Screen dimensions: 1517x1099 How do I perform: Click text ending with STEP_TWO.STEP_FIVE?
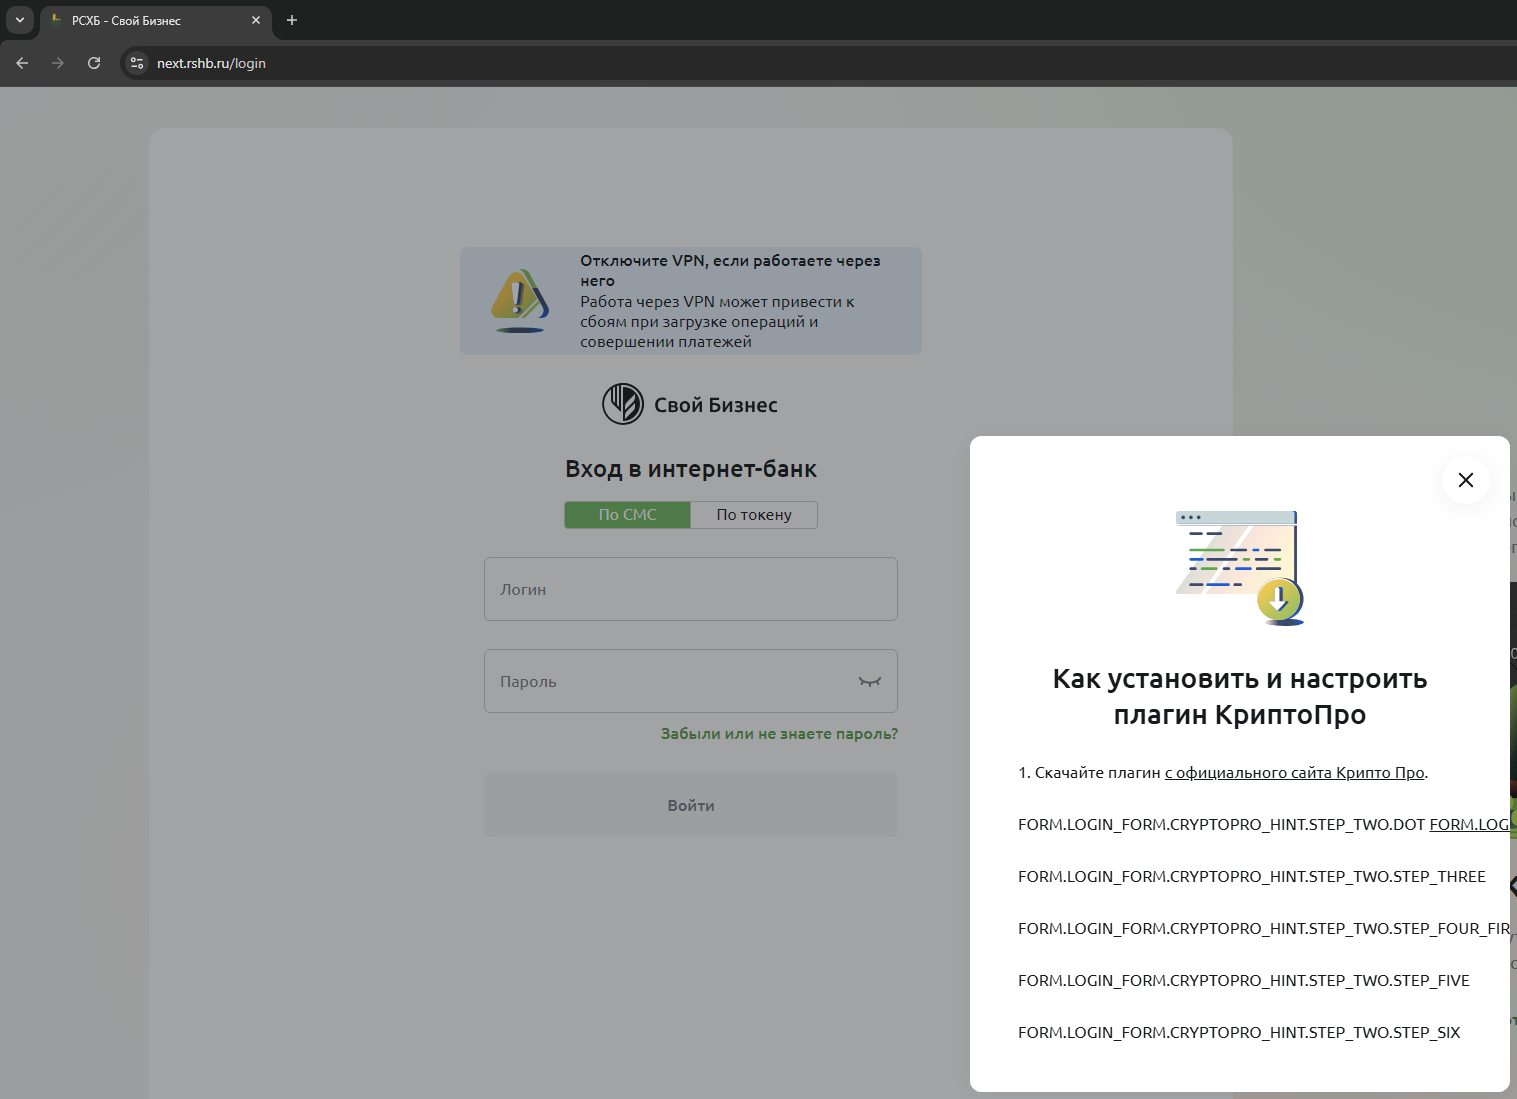pos(1244,981)
